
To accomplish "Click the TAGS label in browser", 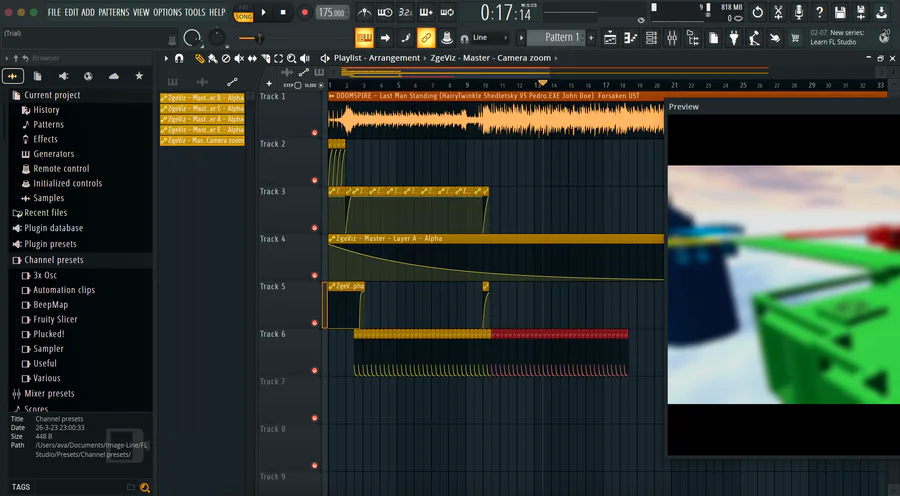I will (x=21, y=487).
